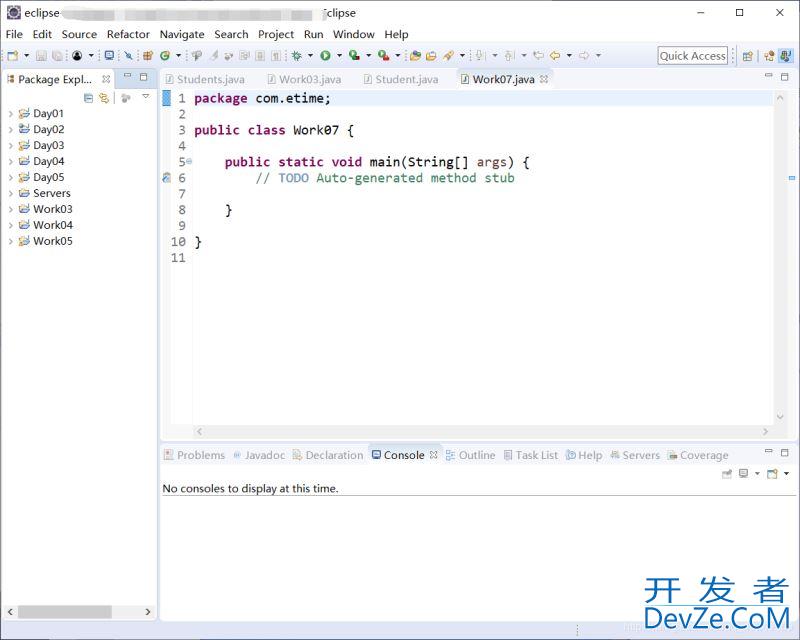The image size is (800, 640).
Task: Click Collapse All in Package Explorer
Action: tap(88, 97)
